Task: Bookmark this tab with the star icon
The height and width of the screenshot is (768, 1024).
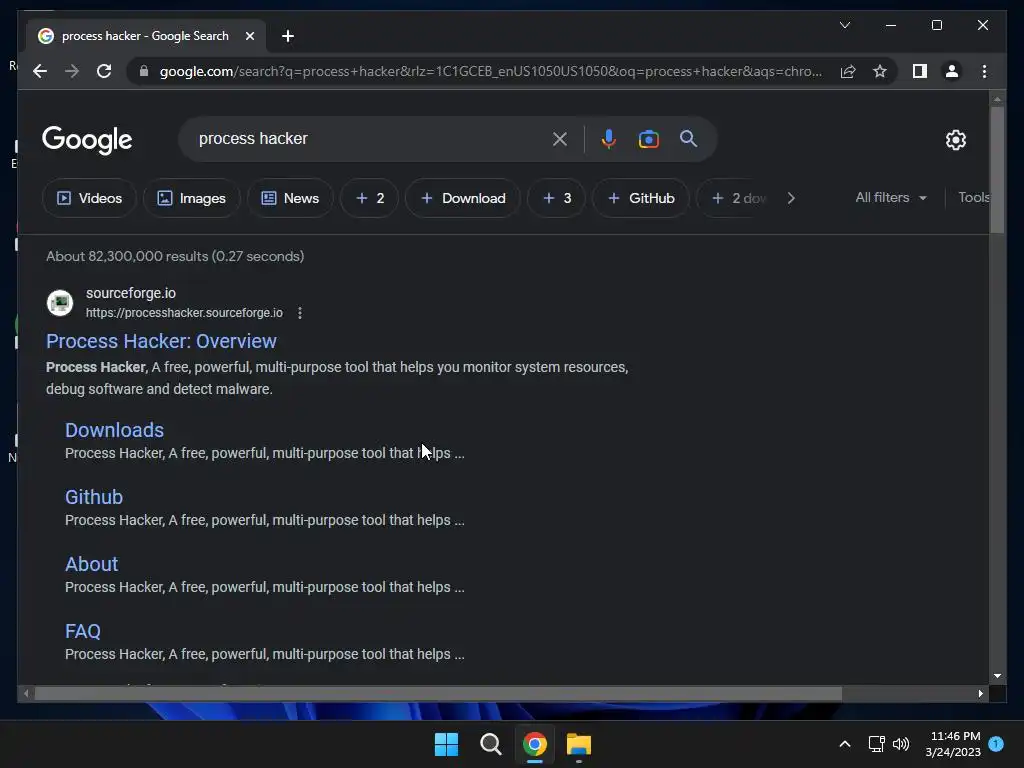Action: 880,71
